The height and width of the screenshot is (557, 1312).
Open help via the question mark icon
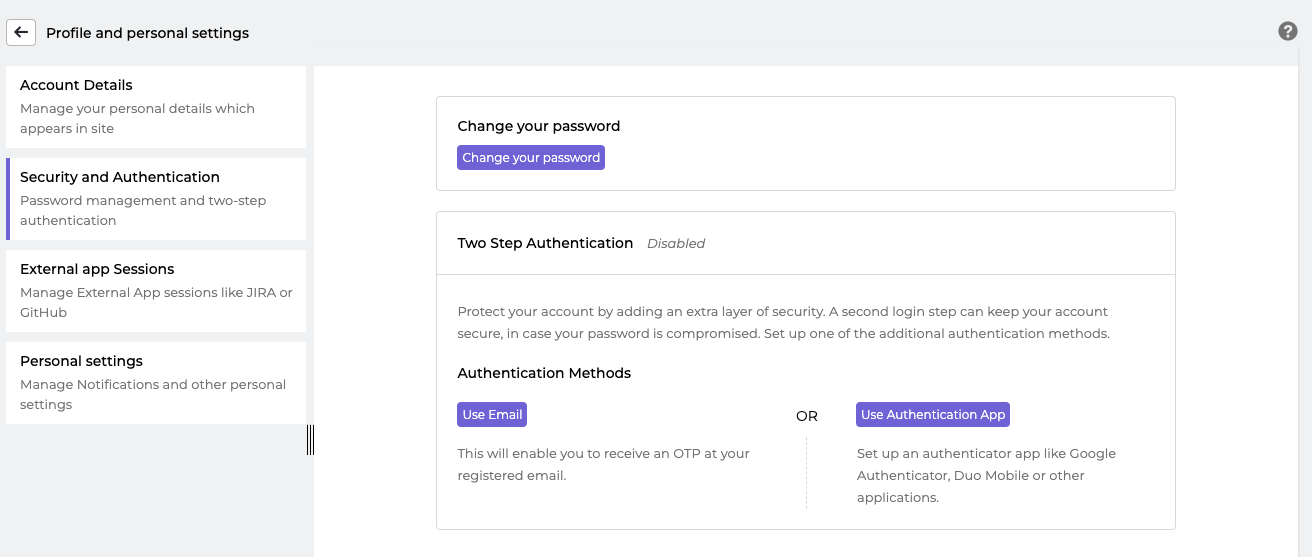[x=1288, y=31]
